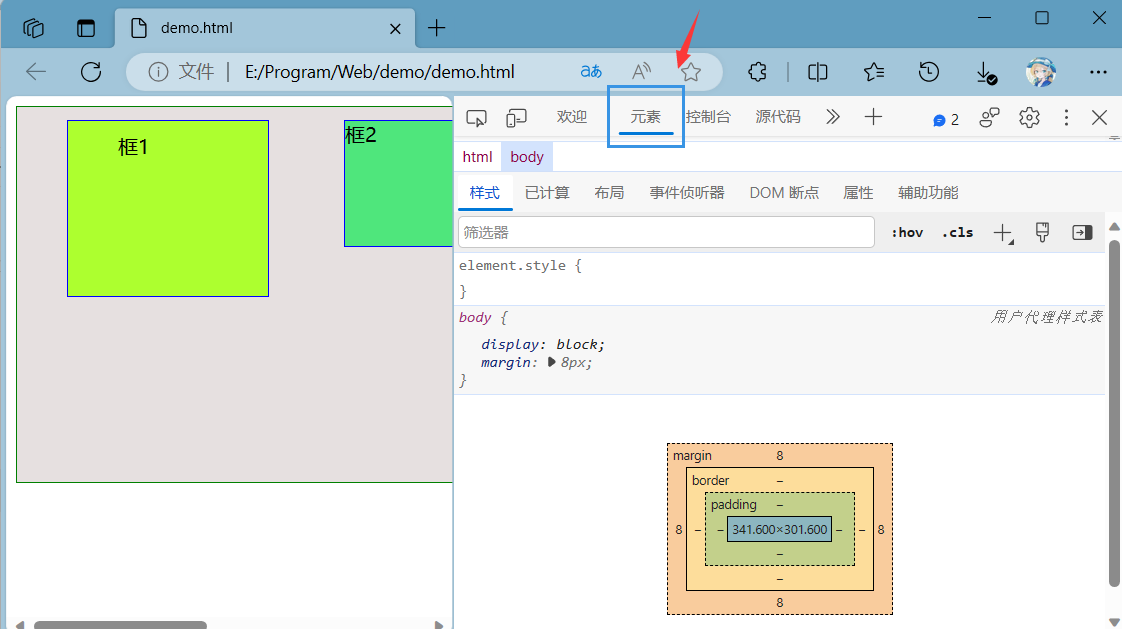The height and width of the screenshot is (629, 1122).
Task: Switch to the 控制台 tab
Action: [x=708, y=117]
